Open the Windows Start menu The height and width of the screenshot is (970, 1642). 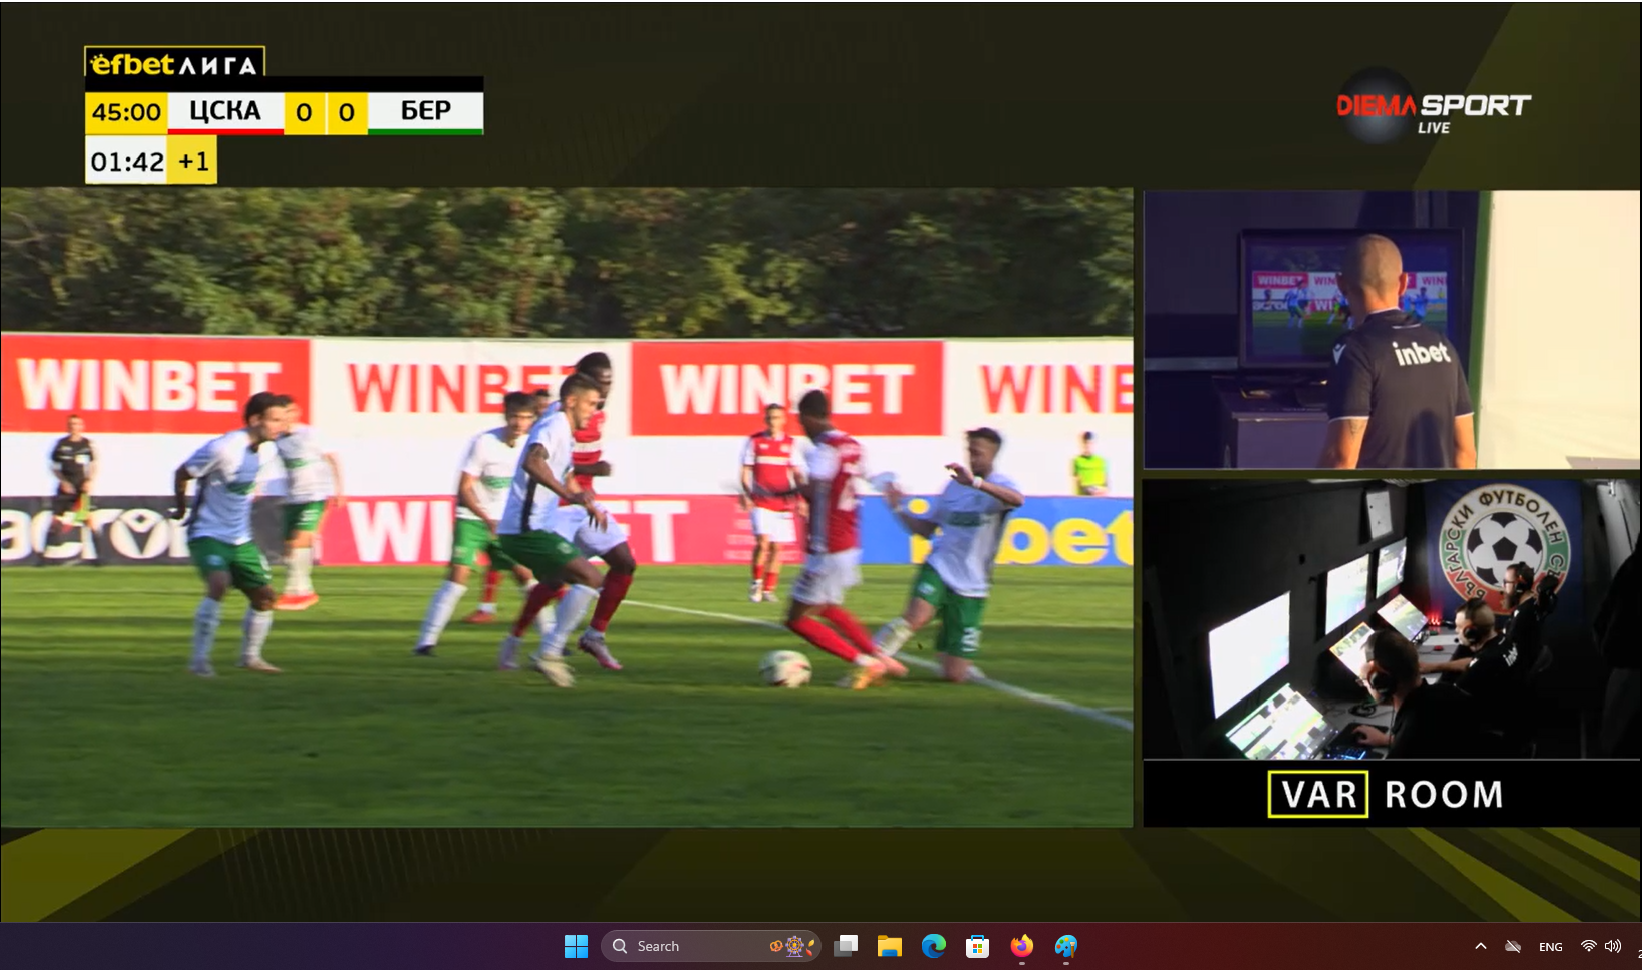point(577,946)
